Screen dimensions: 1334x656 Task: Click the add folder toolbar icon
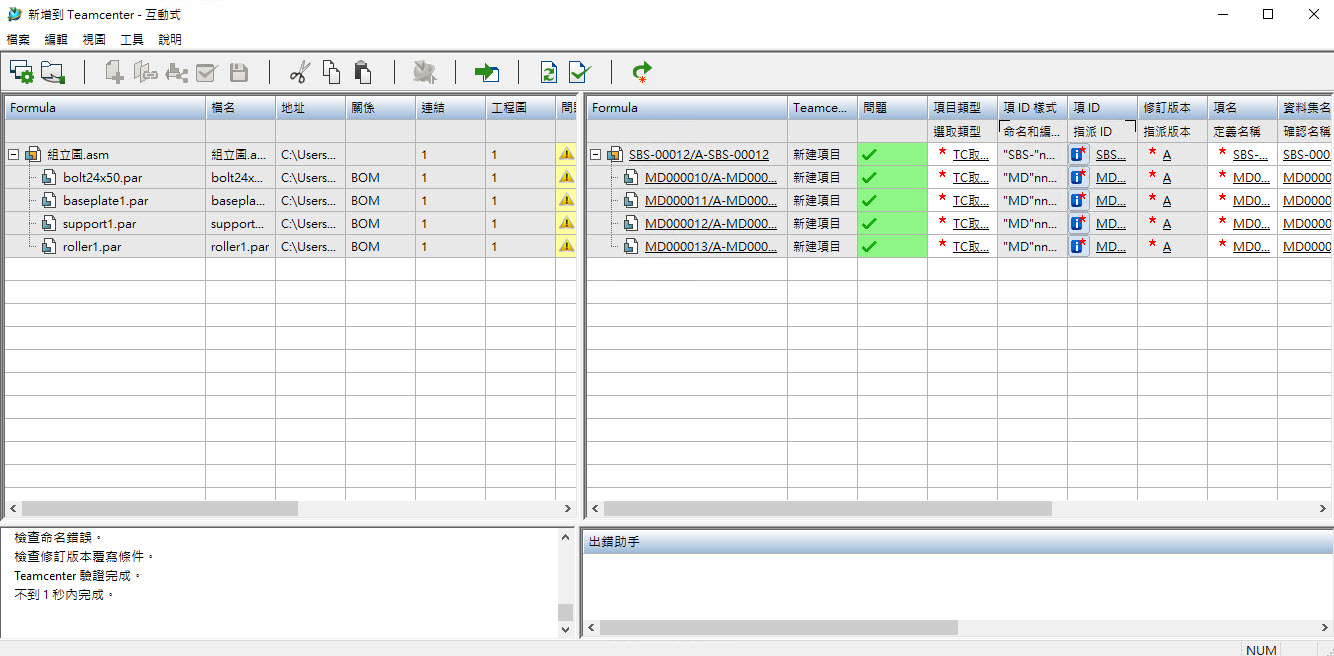53,72
